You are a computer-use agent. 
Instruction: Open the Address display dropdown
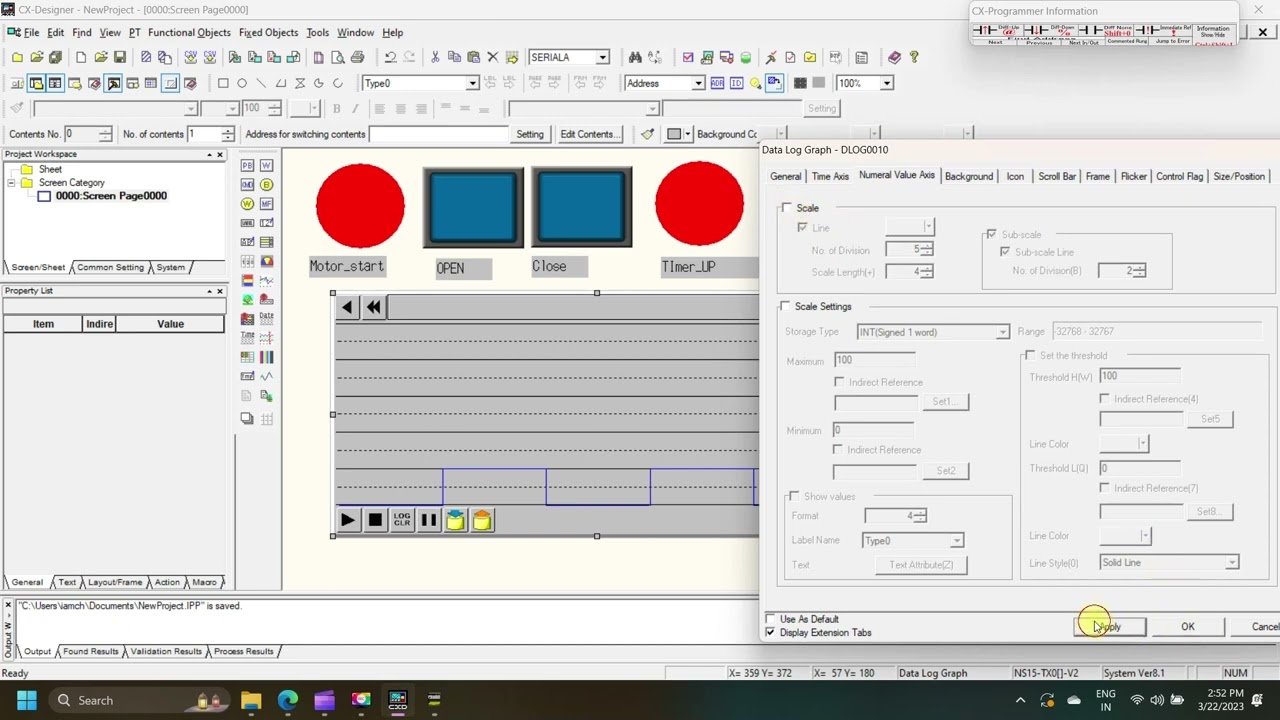click(698, 83)
